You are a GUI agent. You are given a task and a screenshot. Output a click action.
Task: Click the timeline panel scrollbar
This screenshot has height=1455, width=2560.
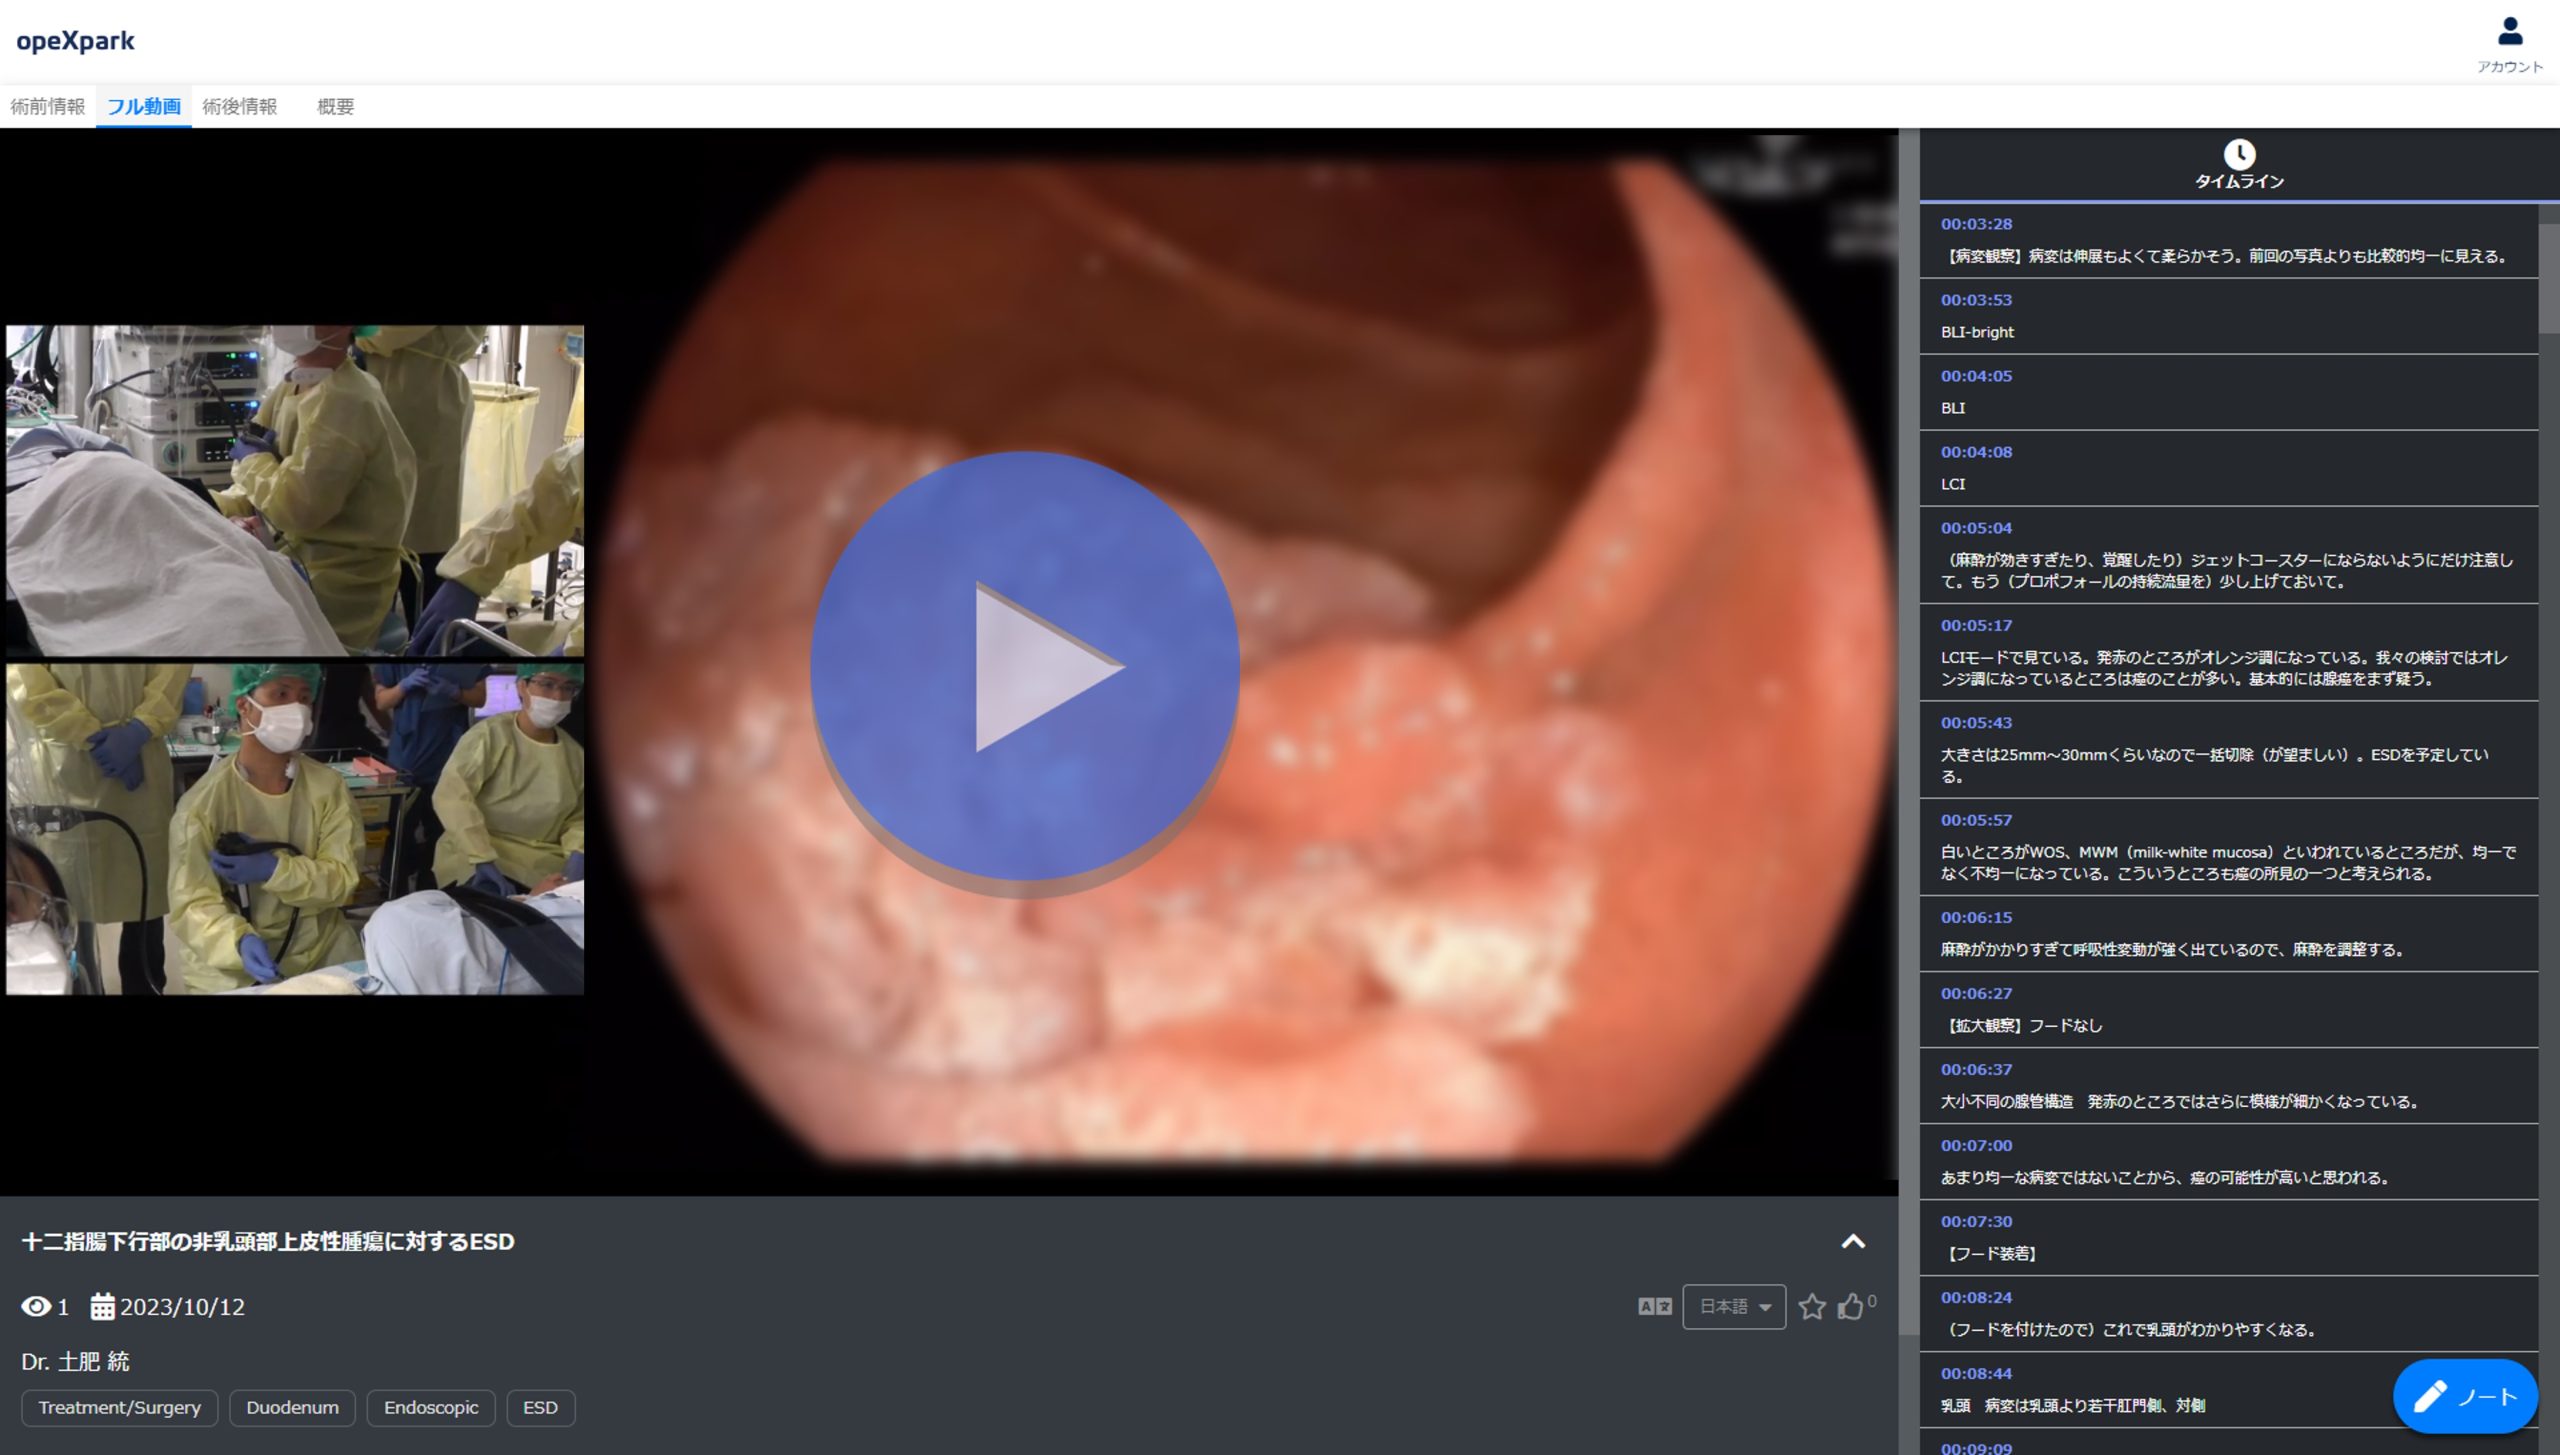pyautogui.click(x=2549, y=278)
